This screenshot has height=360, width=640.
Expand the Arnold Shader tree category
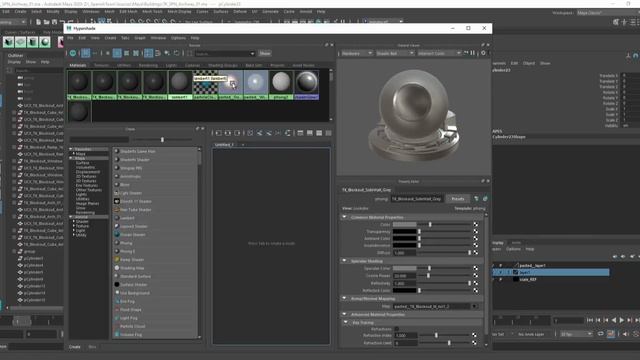click(74, 221)
